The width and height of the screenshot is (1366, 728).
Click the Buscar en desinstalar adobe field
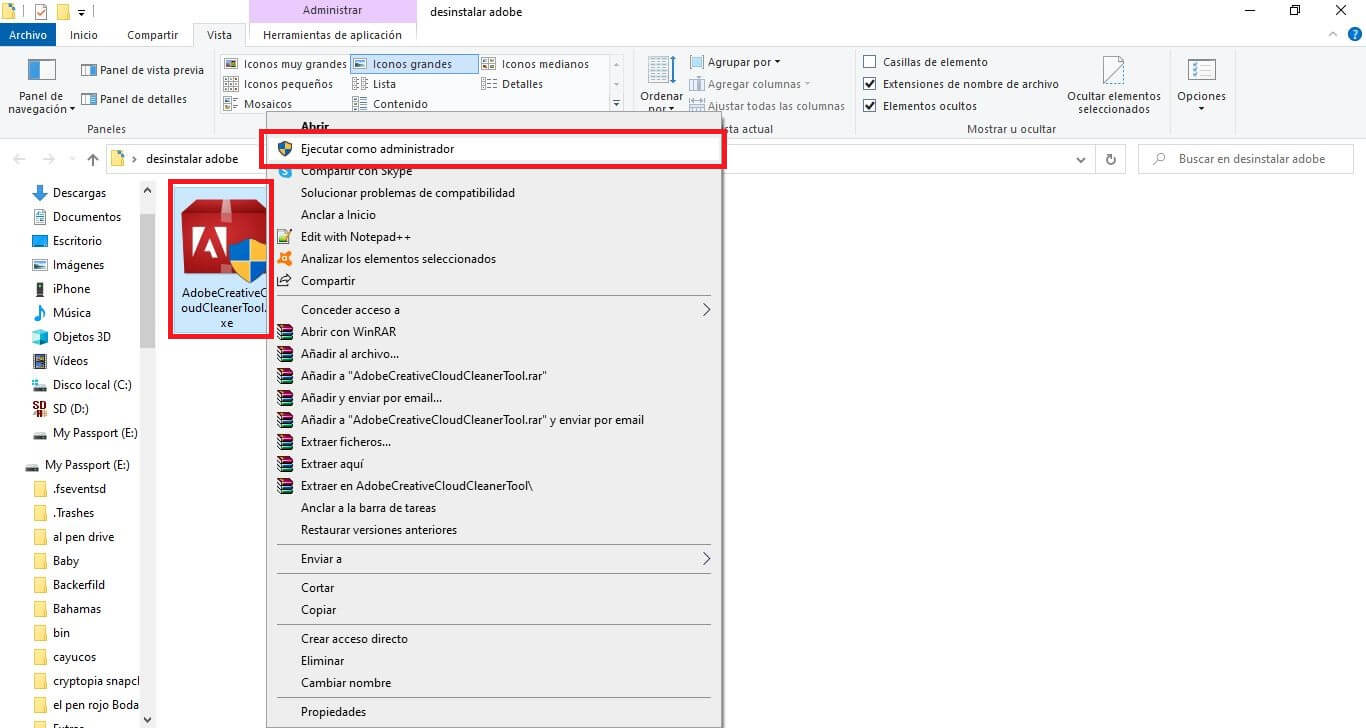[x=1246, y=159]
